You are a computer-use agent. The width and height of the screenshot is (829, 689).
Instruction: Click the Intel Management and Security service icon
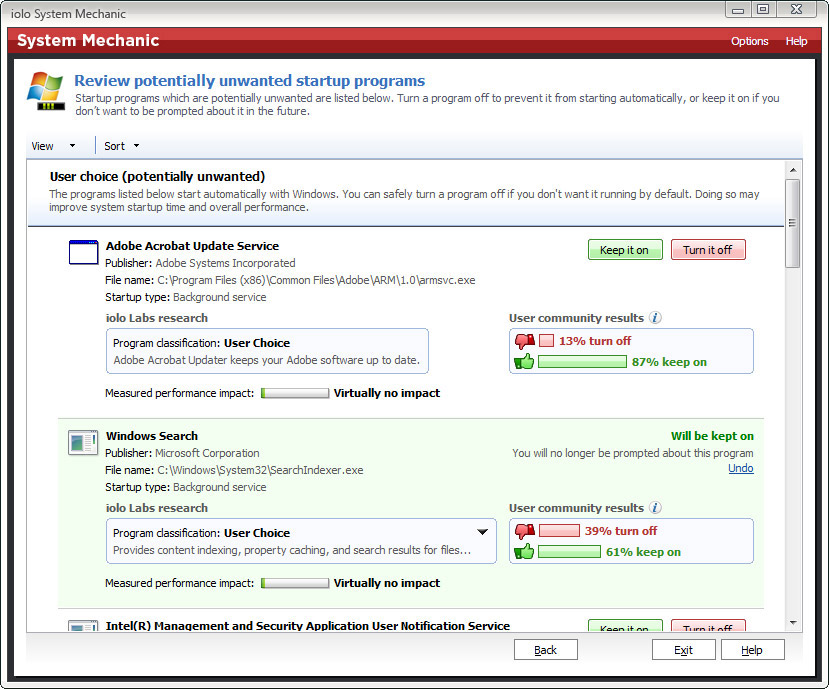coord(83,626)
